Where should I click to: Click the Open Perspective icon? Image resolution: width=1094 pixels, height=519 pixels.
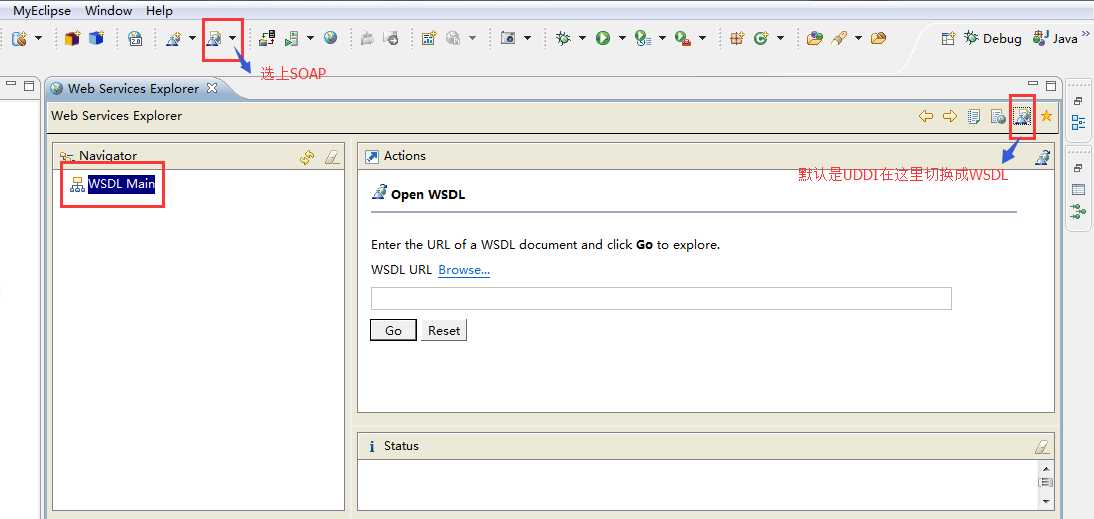pos(947,38)
